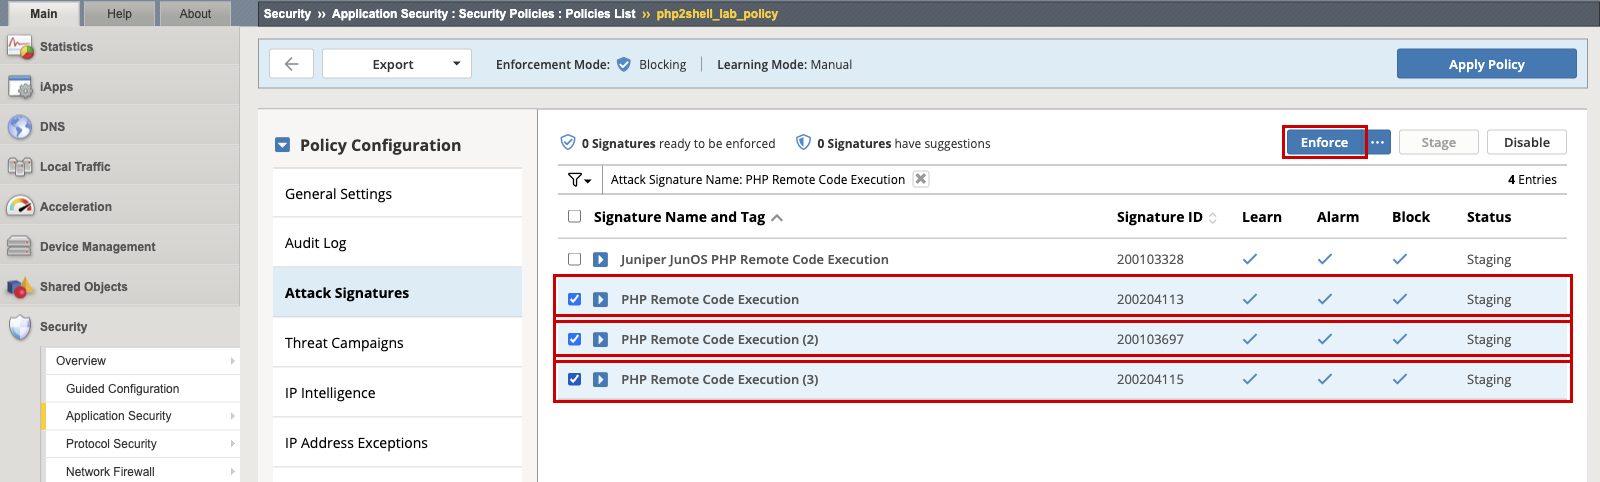Image resolution: width=1600 pixels, height=482 pixels.
Task: Toggle the select-all signatures checkbox
Action: pyautogui.click(x=574, y=216)
